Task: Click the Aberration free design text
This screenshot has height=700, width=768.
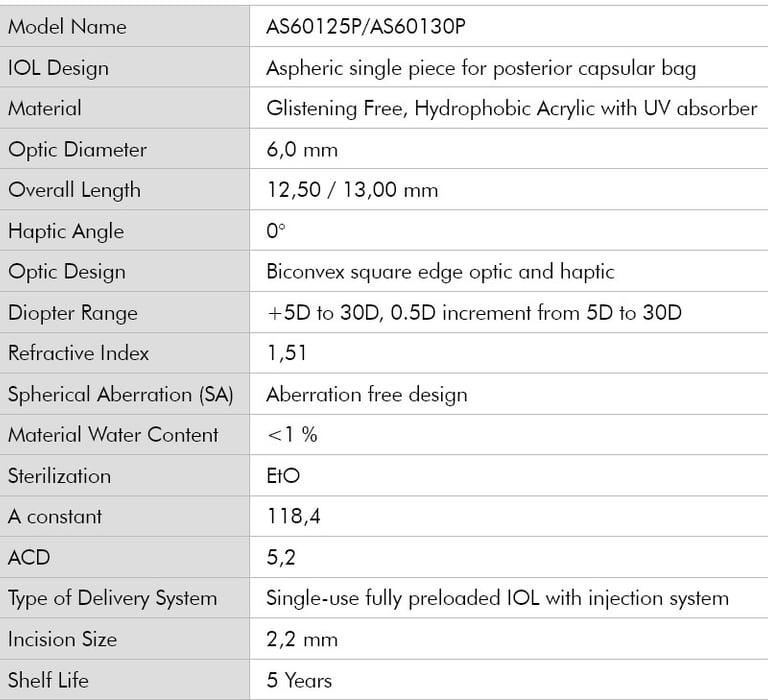Action: click(366, 394)
